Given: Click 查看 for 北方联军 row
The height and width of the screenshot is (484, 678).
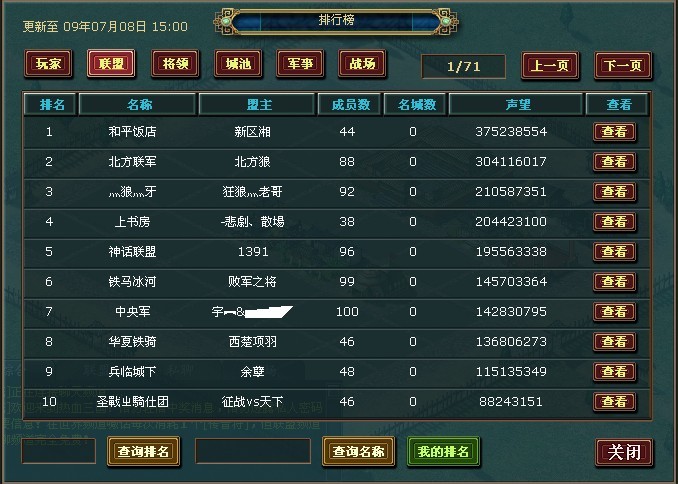Looking at the screenshot, I should coord(614,162).
